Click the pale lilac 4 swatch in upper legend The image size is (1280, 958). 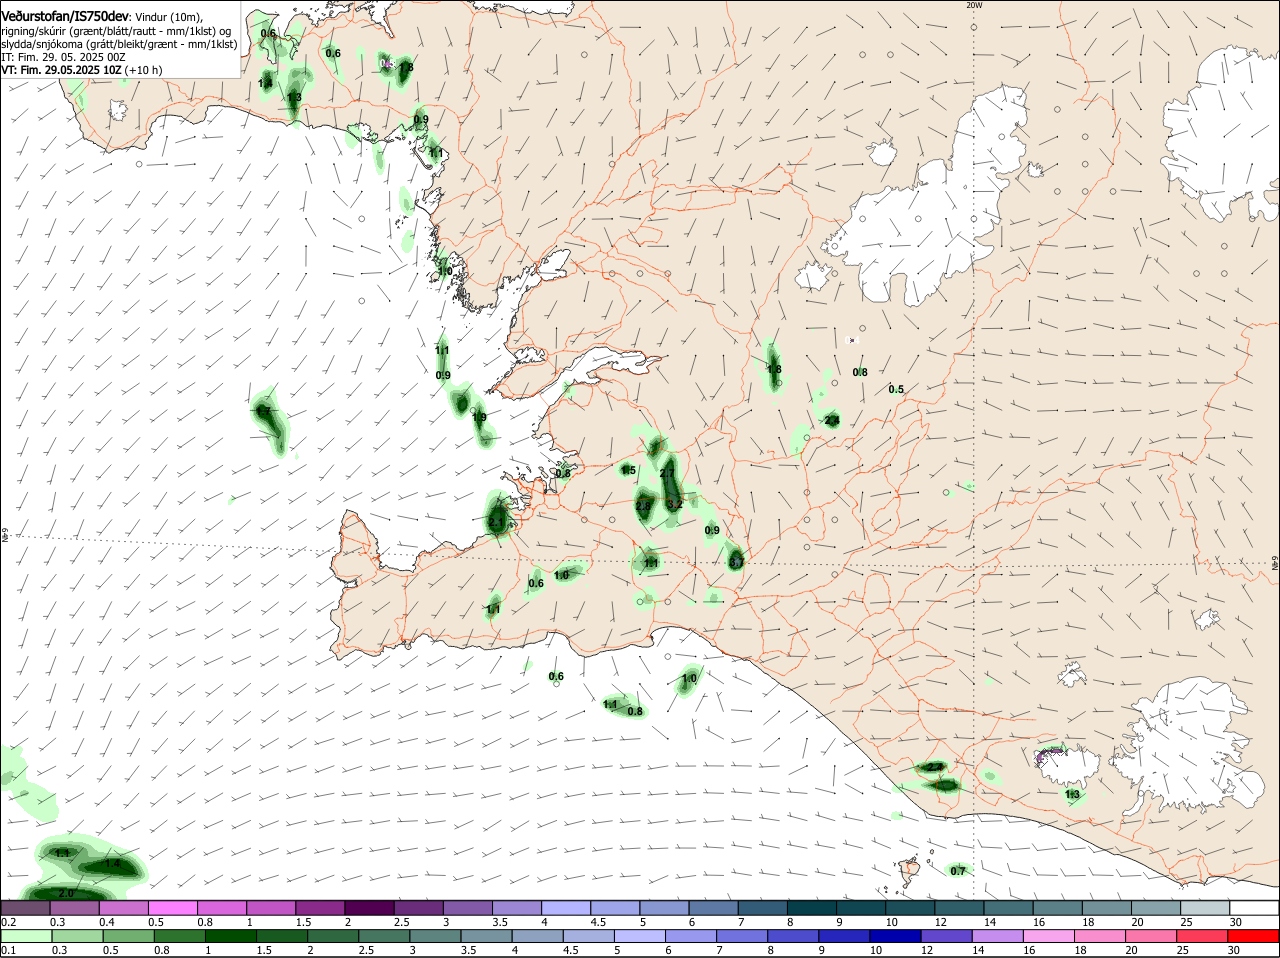coord(566,908)
